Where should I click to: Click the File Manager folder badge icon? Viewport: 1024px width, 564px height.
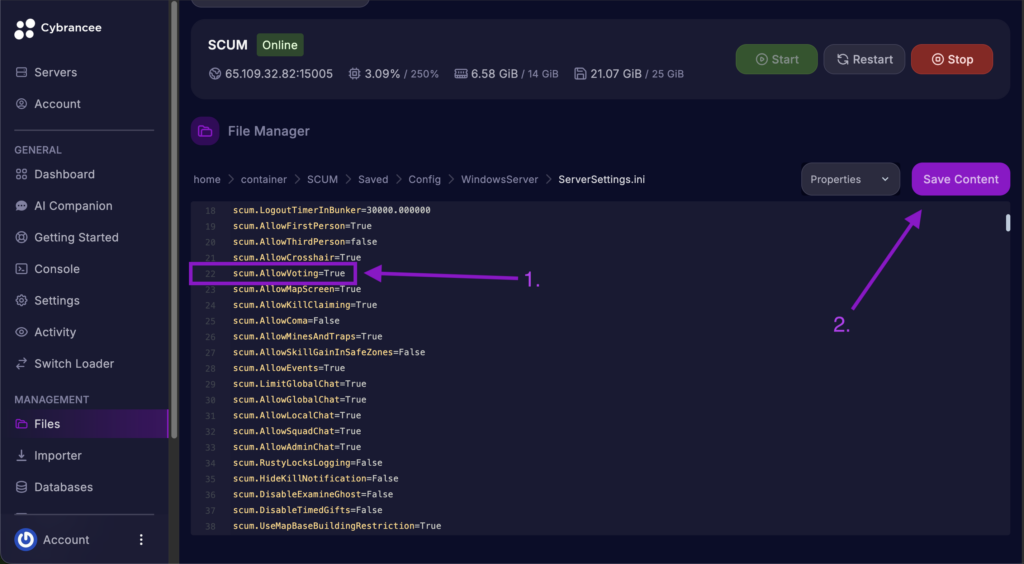[205, 131]
